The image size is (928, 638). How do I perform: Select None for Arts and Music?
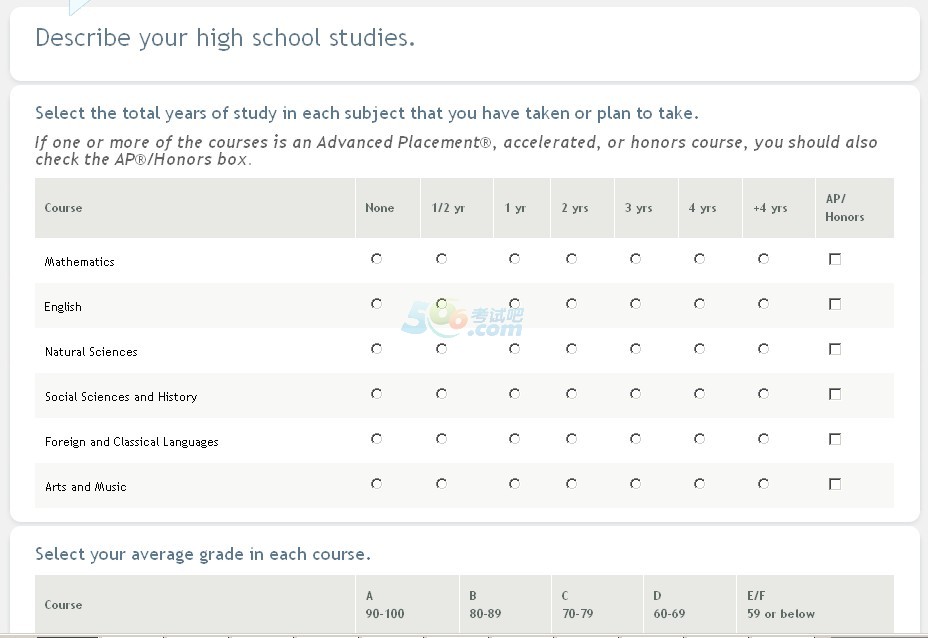[x=376, y=484]
